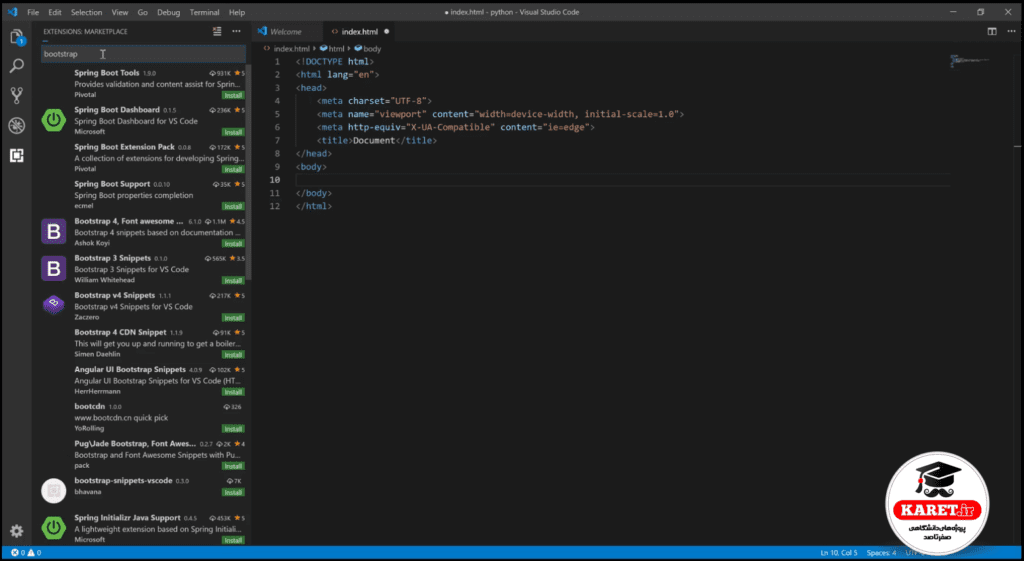Open the Search view icon
1024x561 pixels.
(17, 66)
